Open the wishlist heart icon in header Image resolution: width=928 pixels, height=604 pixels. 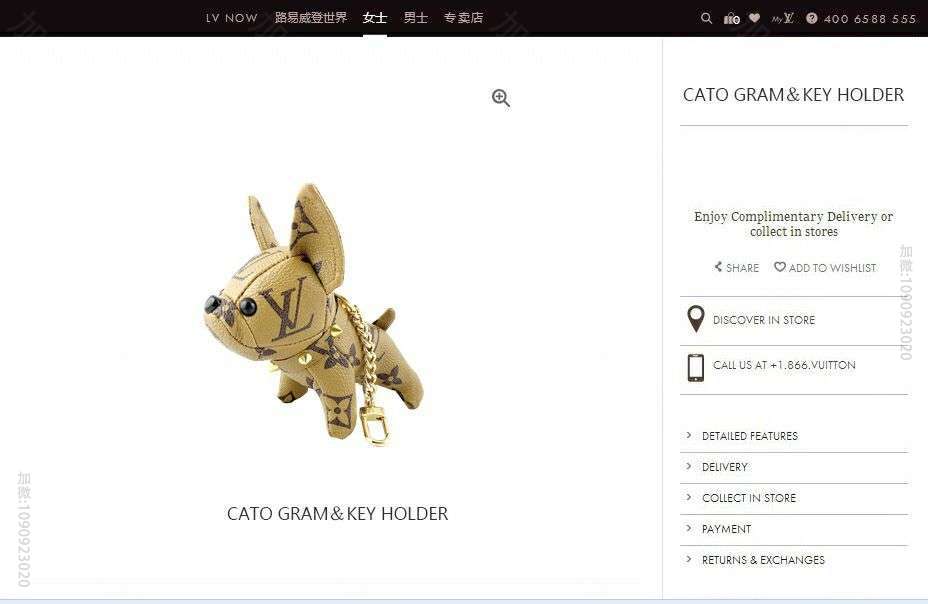754,18
